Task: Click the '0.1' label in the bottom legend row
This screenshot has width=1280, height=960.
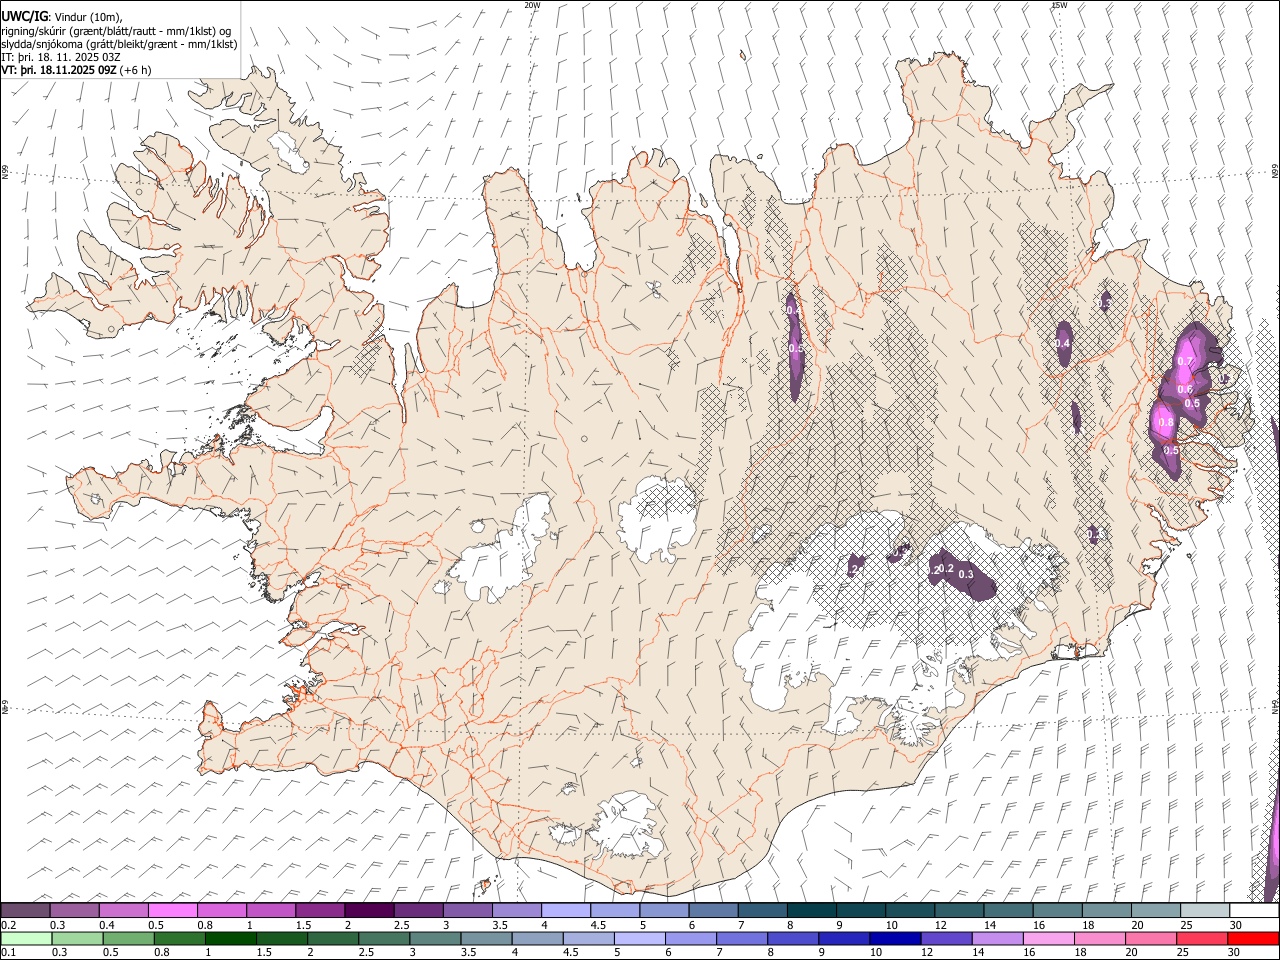Action: pos(8,952)
